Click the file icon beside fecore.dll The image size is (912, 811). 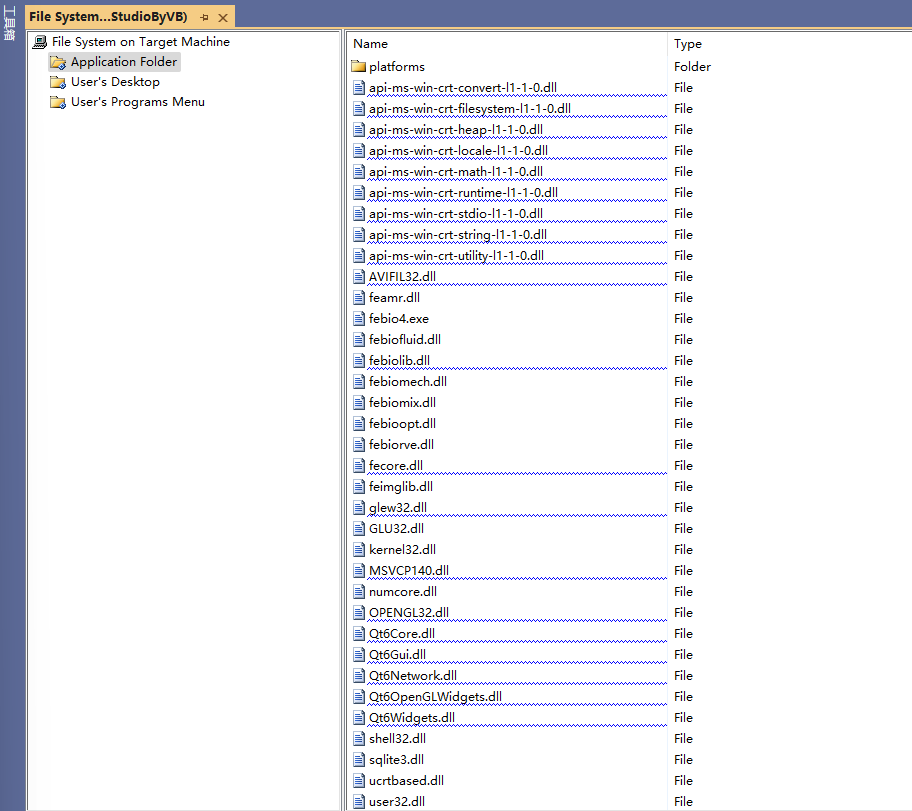(359, 466)
